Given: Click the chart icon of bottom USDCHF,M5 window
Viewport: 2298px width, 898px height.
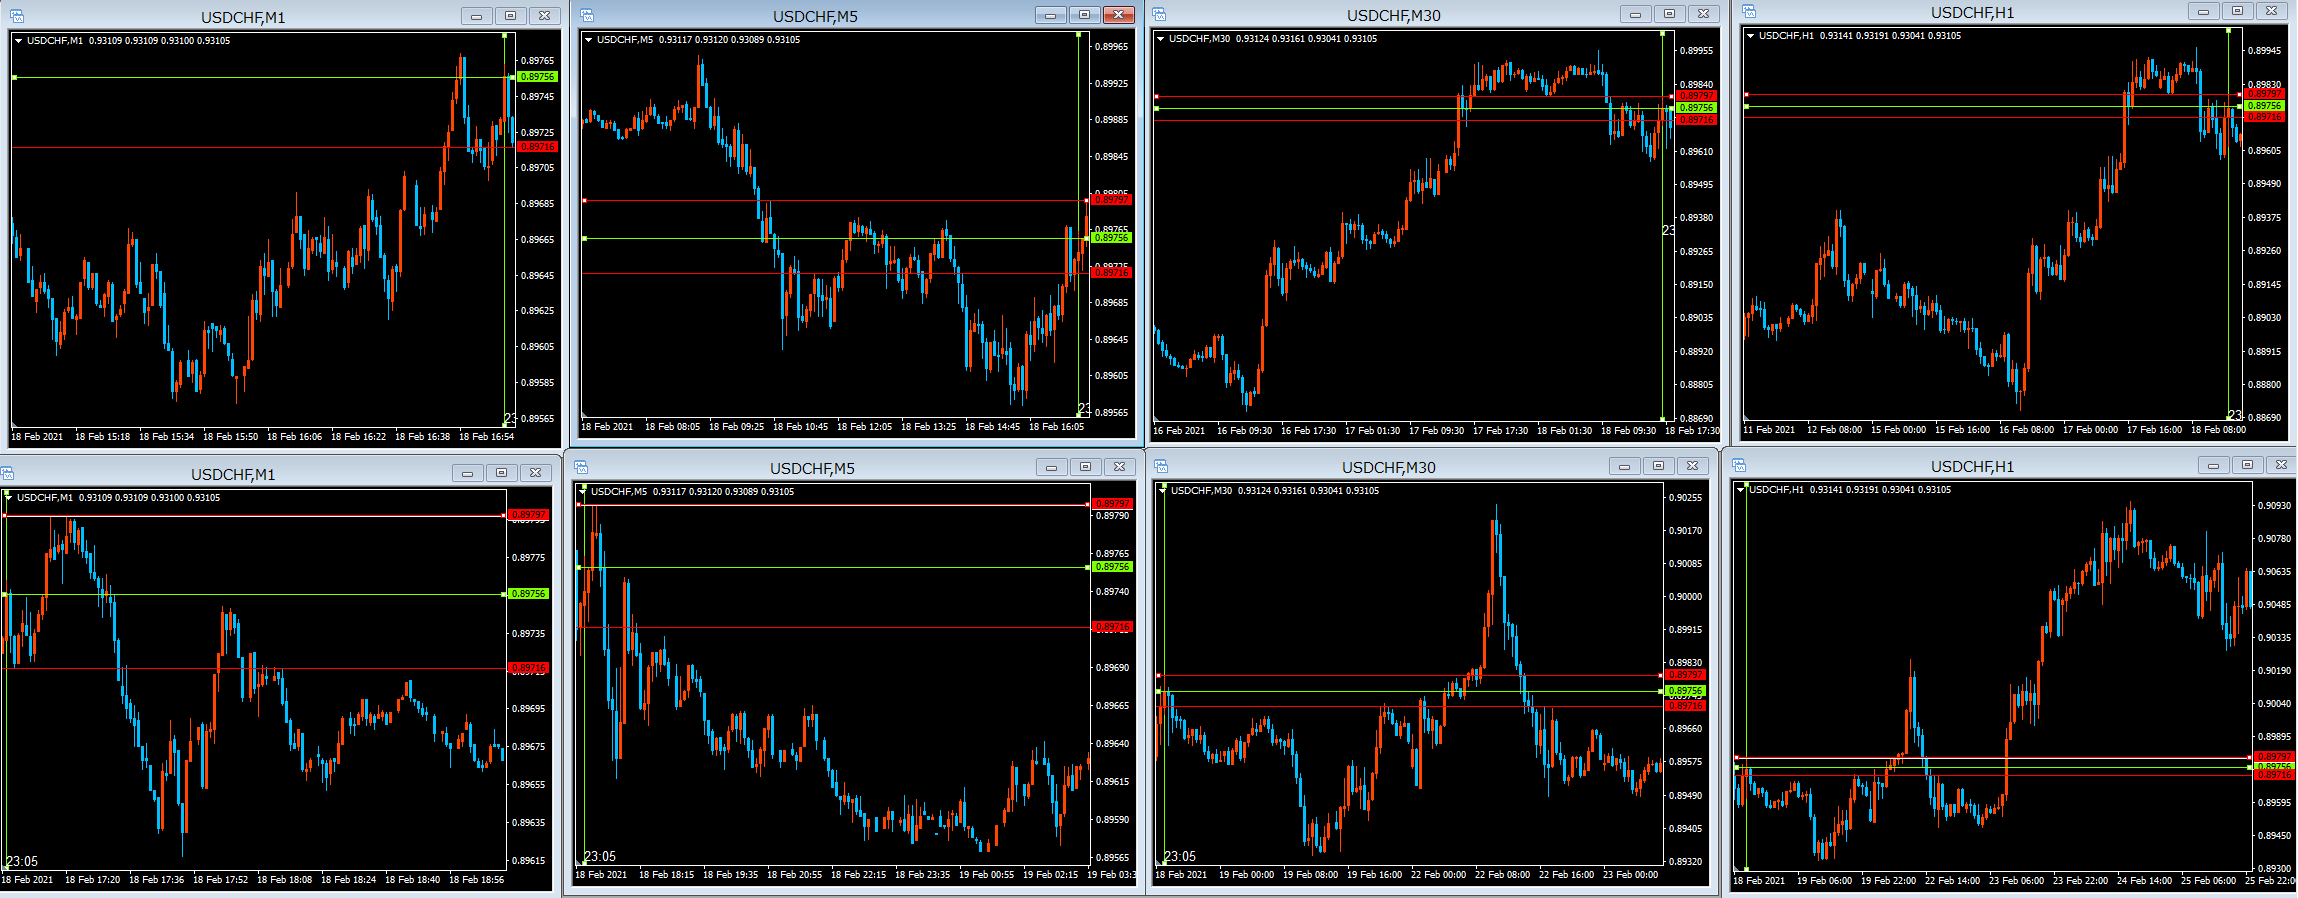Looking at the screenshot, I should 581,467.
